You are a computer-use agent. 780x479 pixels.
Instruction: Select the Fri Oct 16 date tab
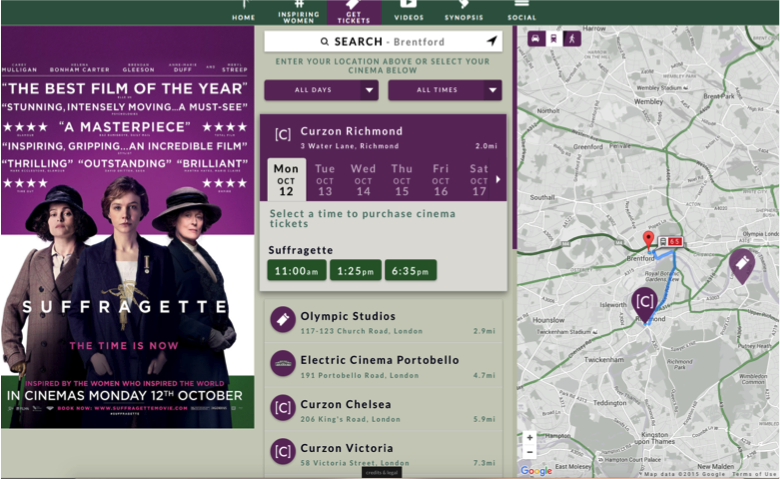440,180
